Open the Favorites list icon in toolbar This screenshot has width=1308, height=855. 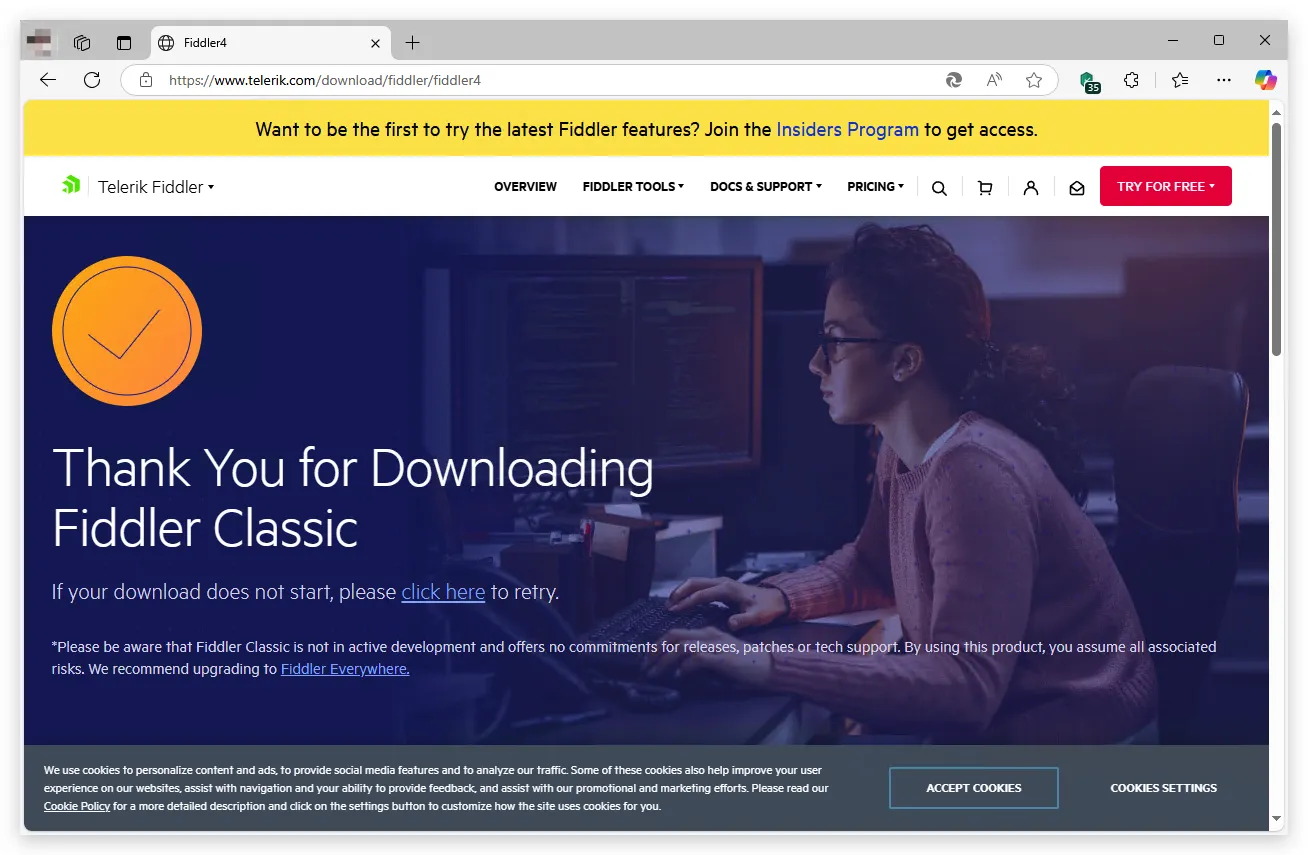point(1180,80)
